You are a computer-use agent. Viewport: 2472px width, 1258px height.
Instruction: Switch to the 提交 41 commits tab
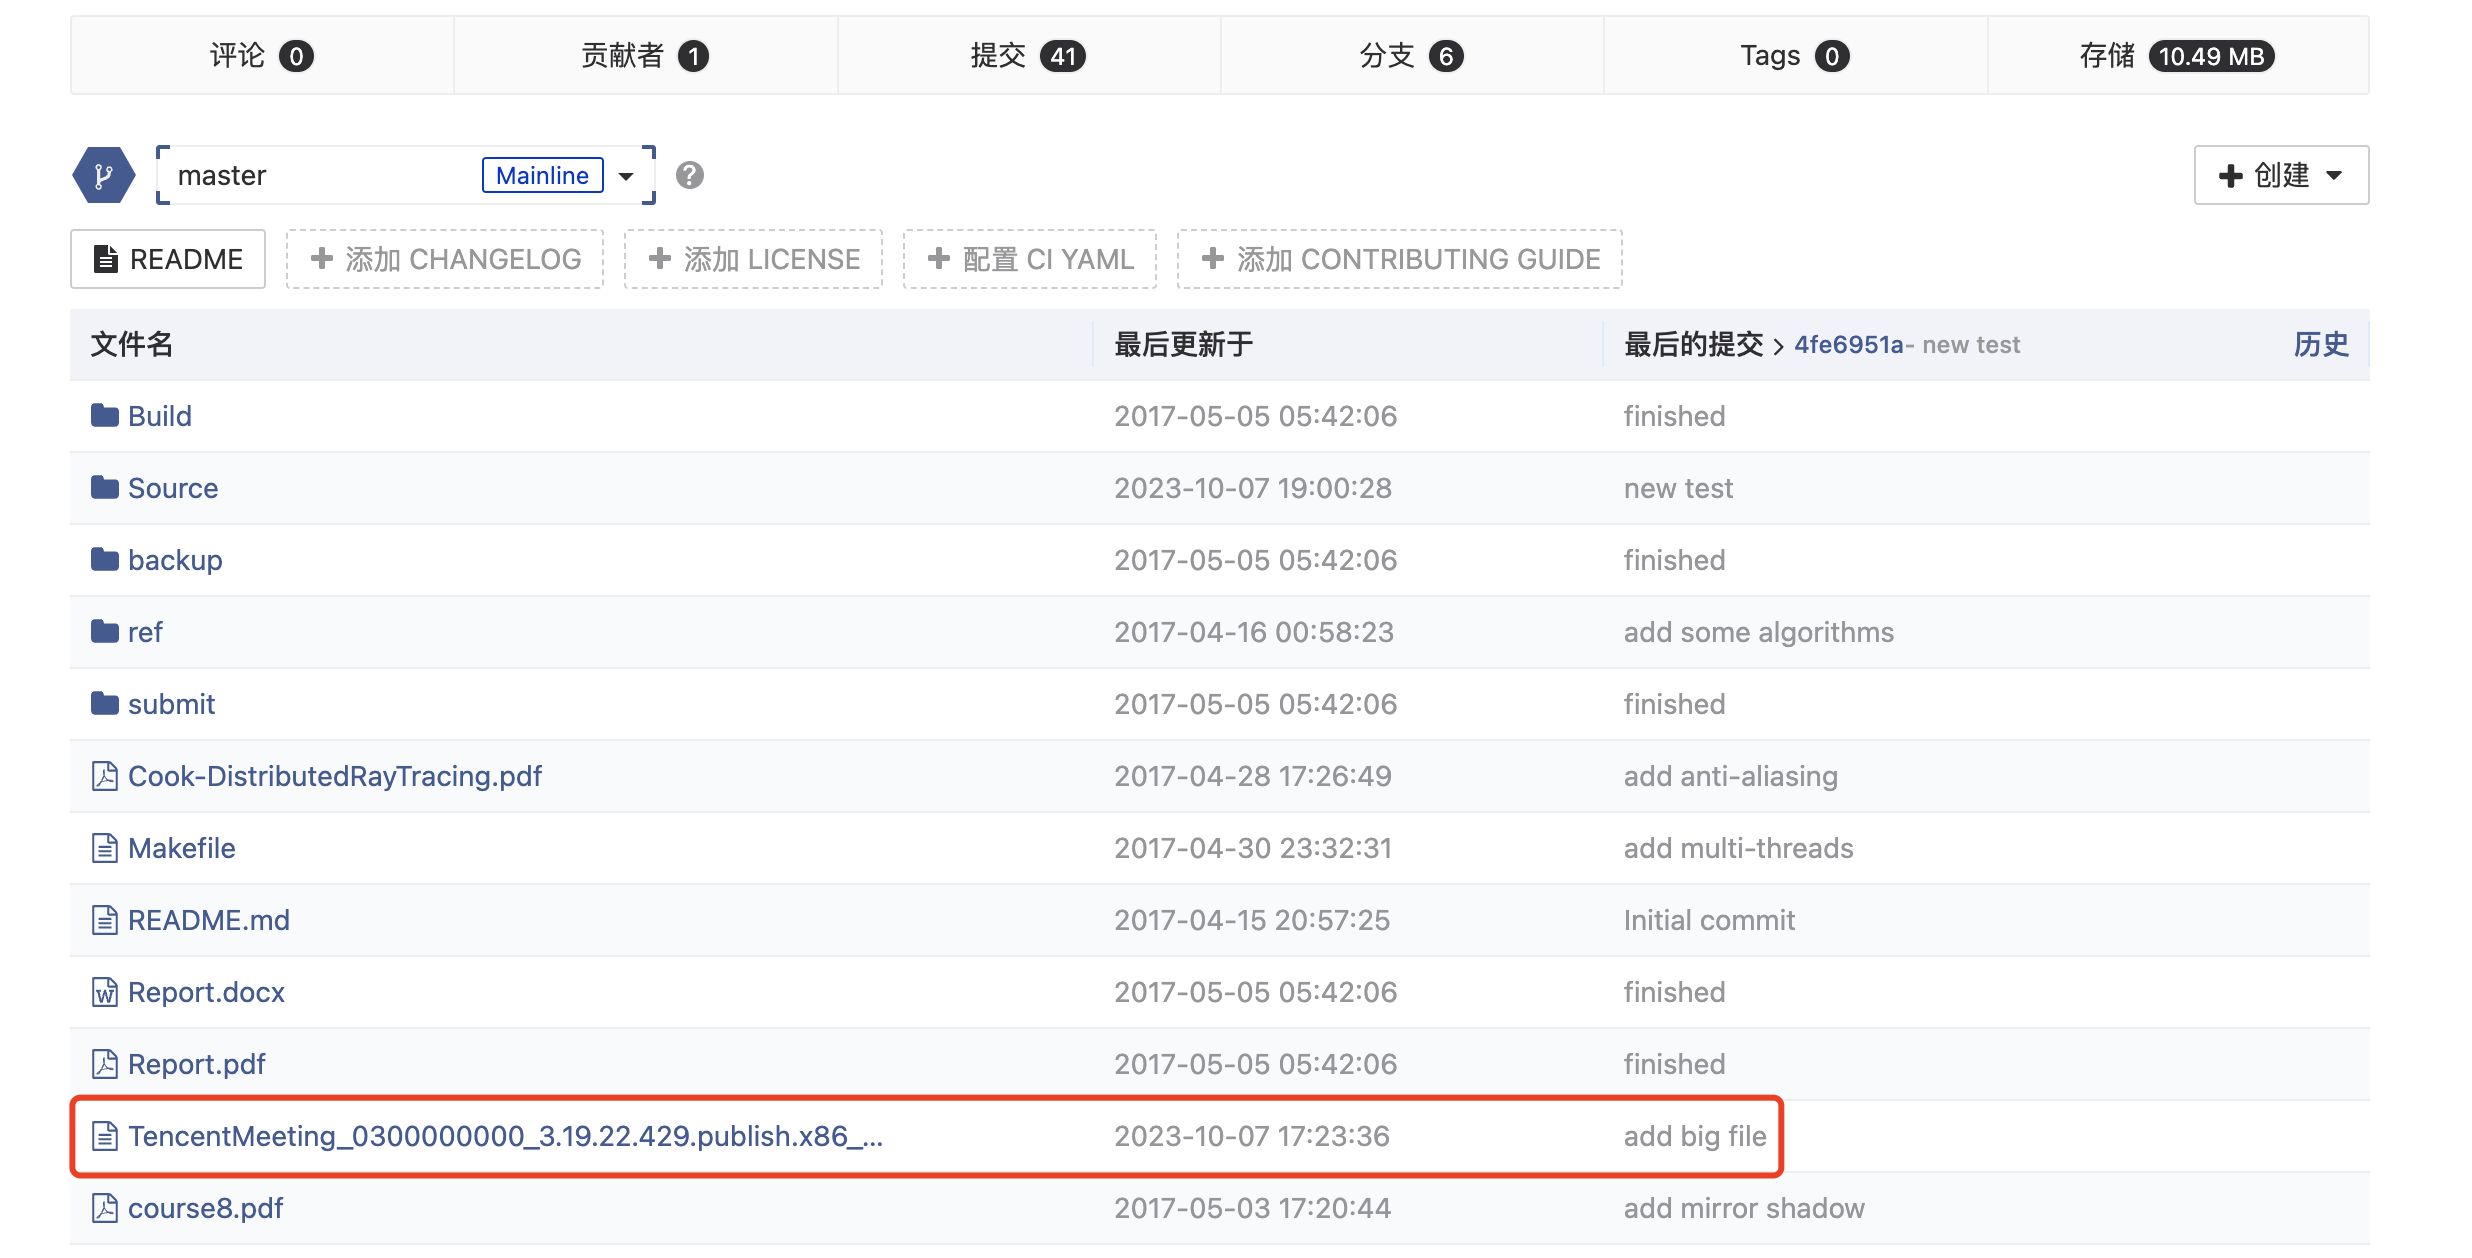tap(1028, 56)
